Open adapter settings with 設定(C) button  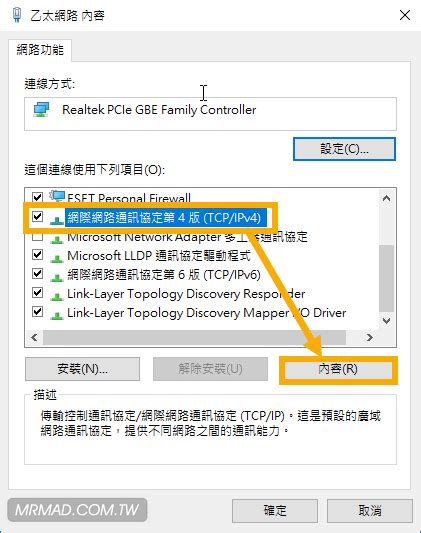[x=344, y=149]
